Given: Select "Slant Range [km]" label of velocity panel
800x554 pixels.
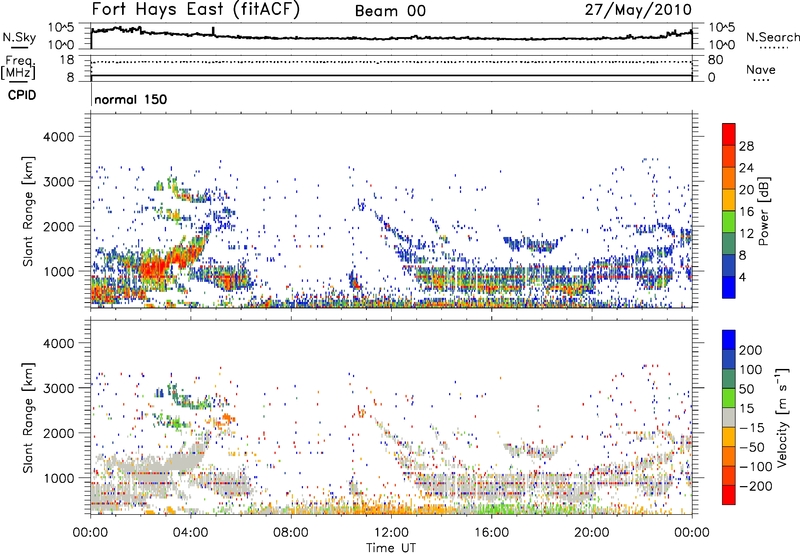Looking at the screenshot, I should (x=28, y=417).
